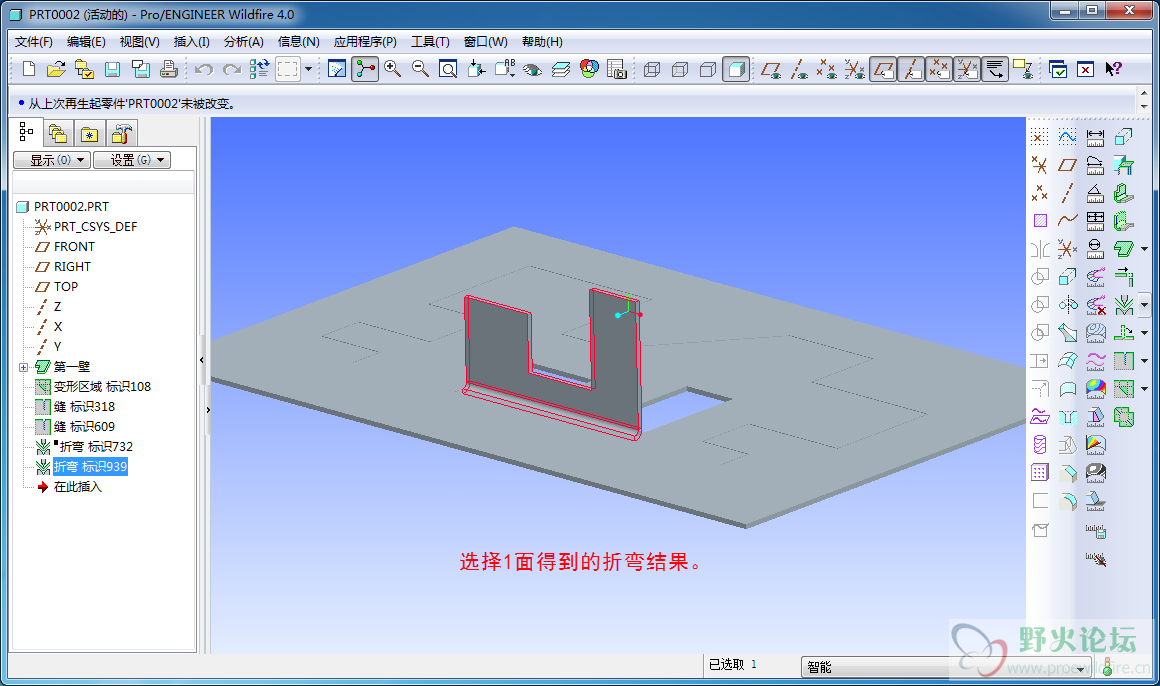Screen dimensions: 1160x686
Task: Open the Flat wall flyout arrow
Action: point(1144,249)
